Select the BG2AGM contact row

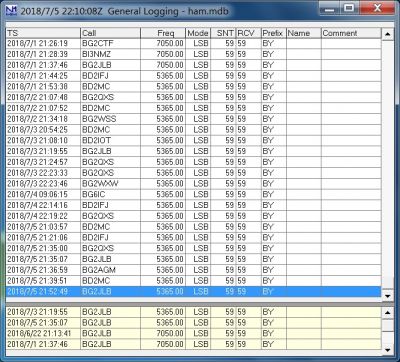(193, 270)
